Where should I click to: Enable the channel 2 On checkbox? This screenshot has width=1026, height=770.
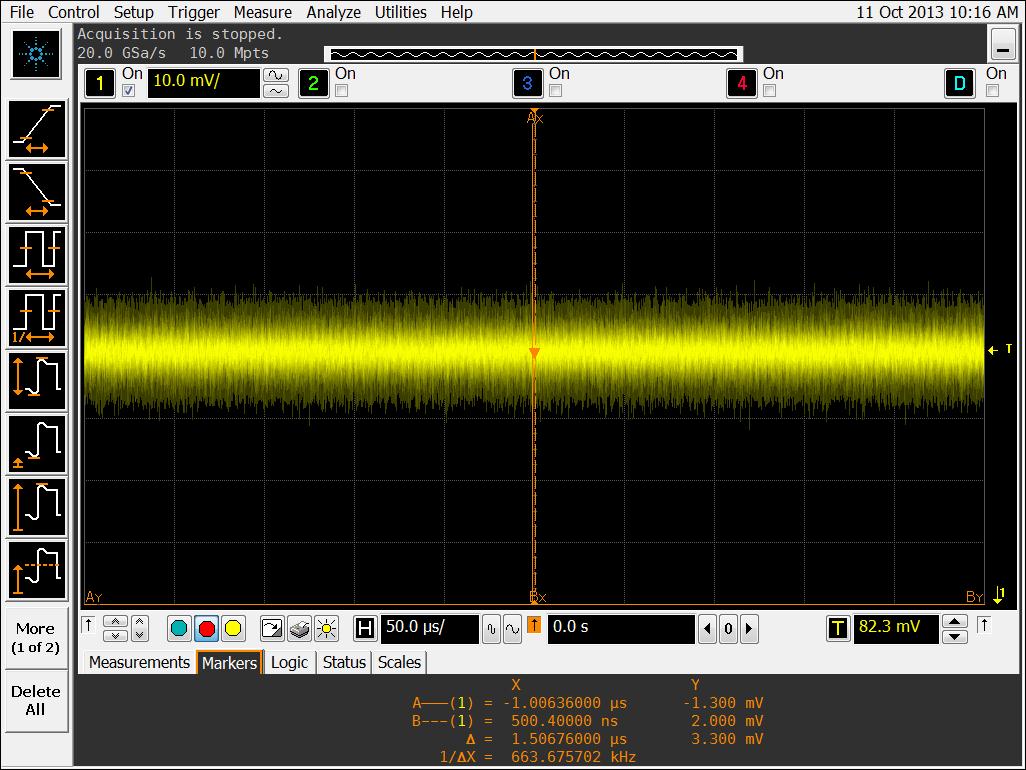coord(342,91)
